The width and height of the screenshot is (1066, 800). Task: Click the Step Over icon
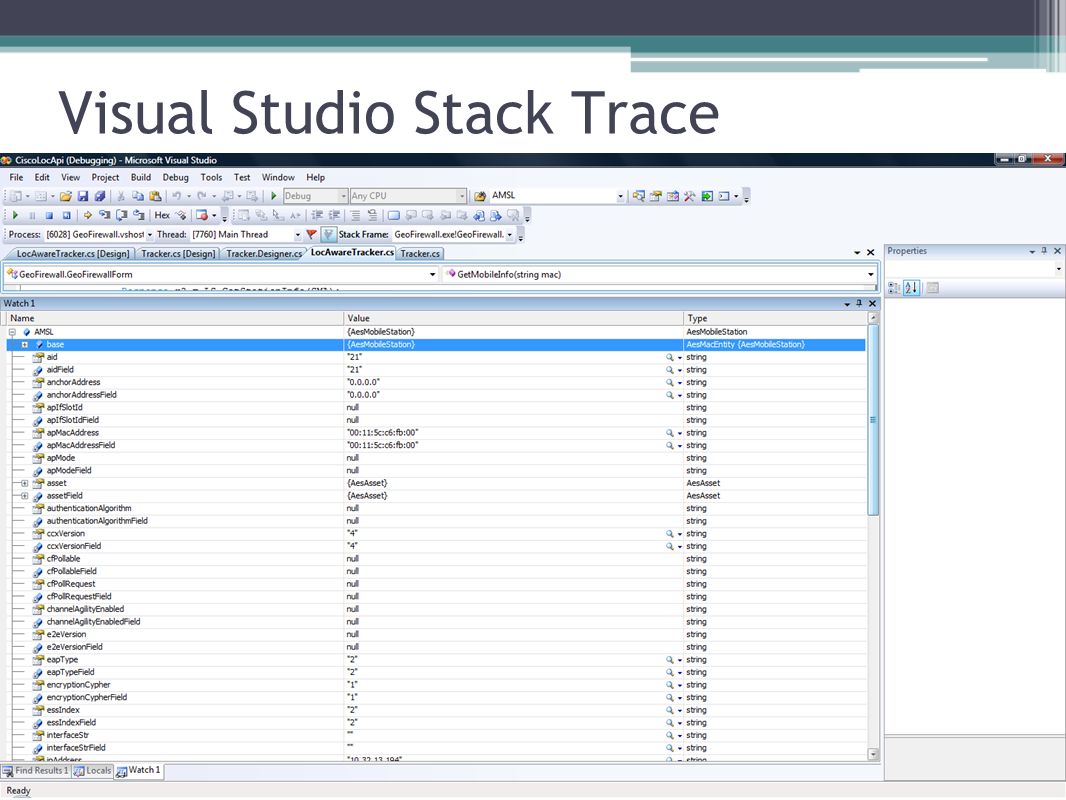tap(122, 215)
